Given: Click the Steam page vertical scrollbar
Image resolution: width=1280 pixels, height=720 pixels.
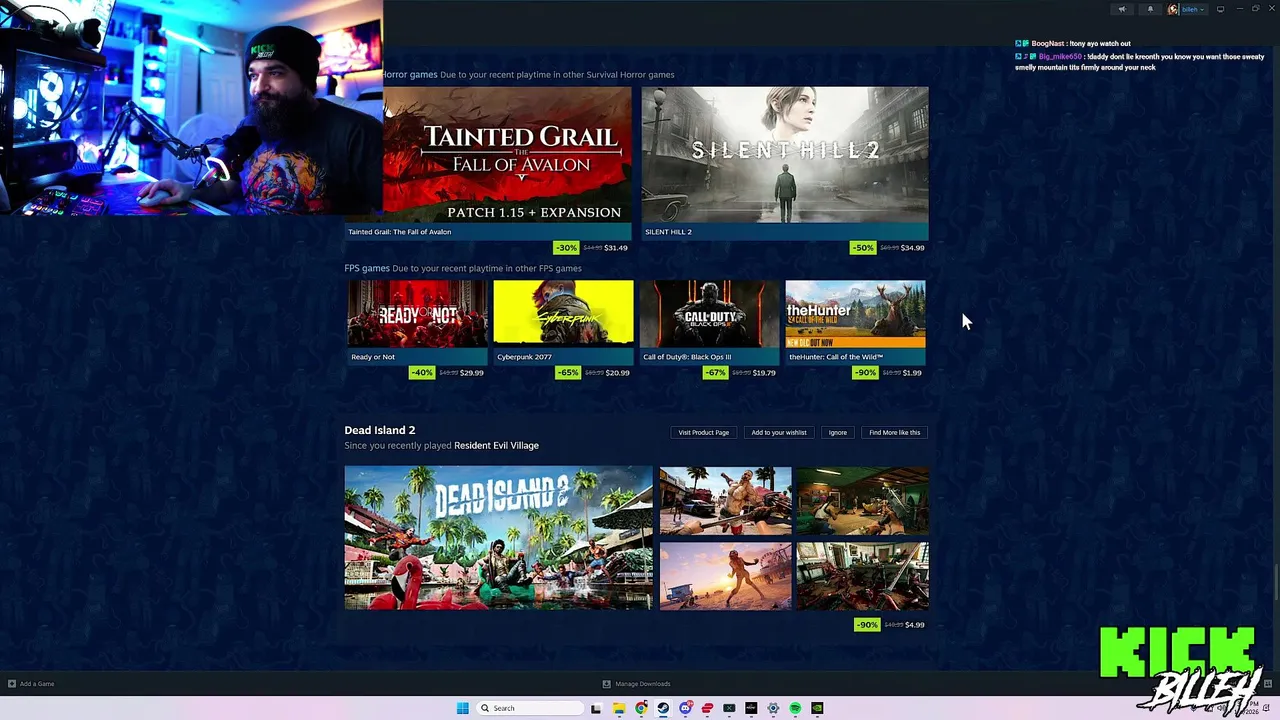Looking at the screenshot, I should coord(1276,583).
